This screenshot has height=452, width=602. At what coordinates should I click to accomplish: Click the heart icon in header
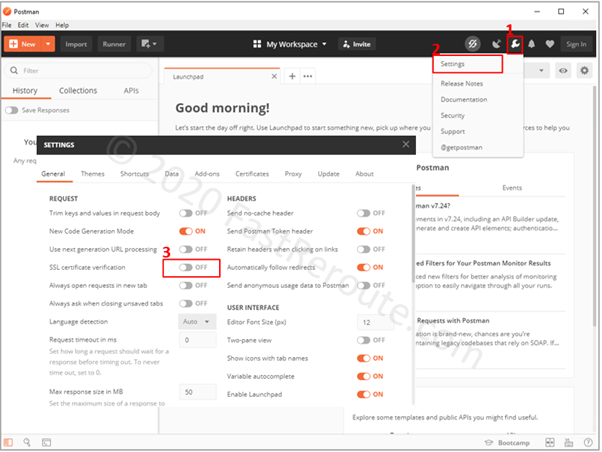tap(549, 44)
